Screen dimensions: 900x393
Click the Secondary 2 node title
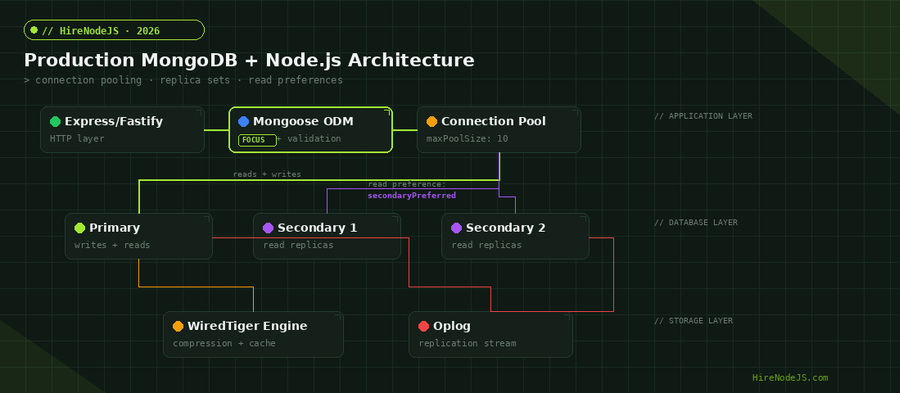pos(506,228)
